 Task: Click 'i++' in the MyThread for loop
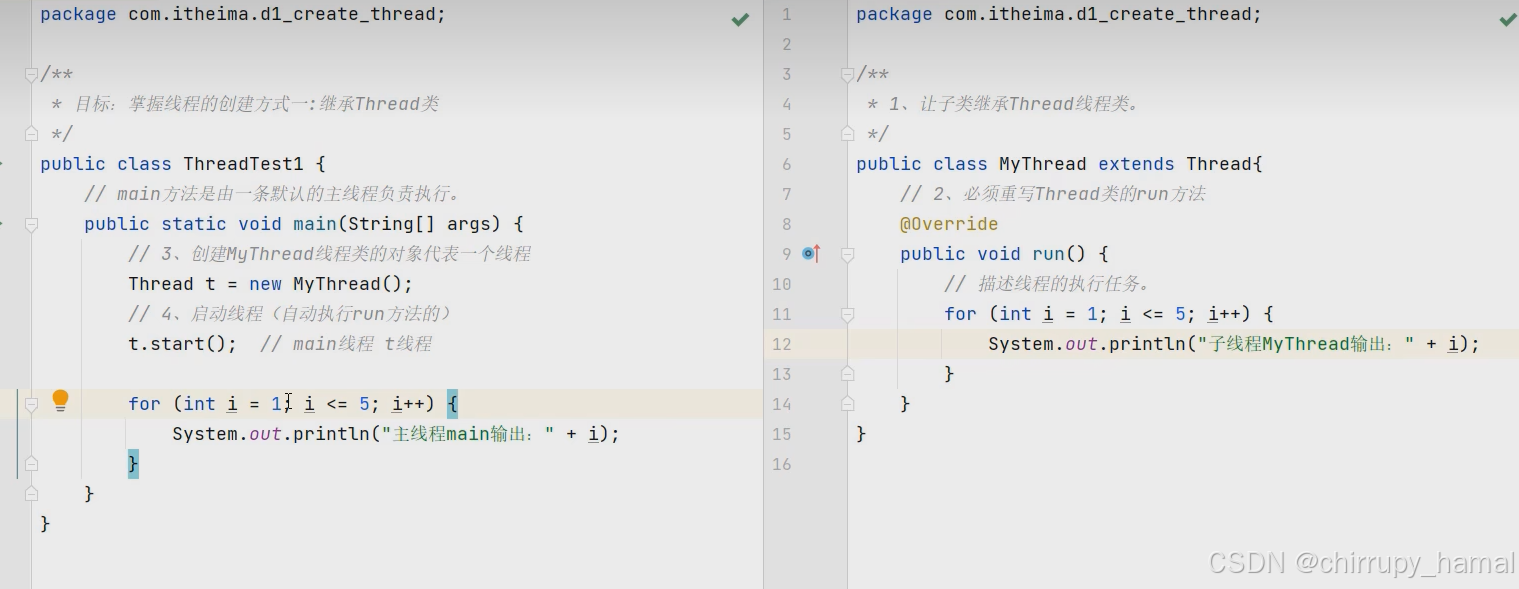click(x=1225, y=314)
